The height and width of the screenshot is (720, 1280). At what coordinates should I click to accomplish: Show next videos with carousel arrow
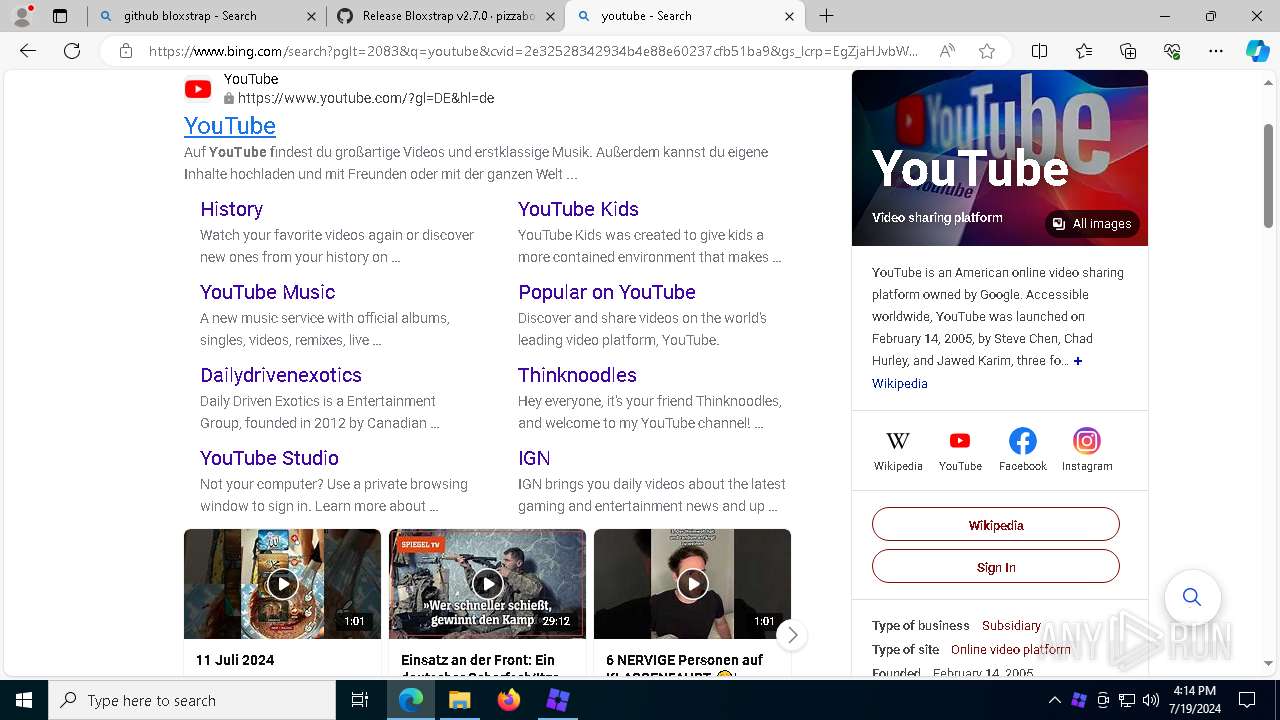coord(792,635)
